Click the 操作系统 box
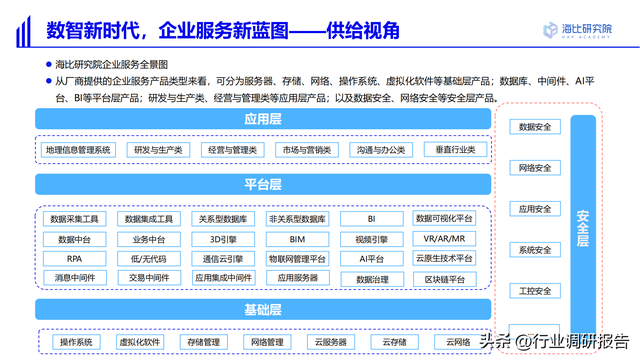The height and width of the screenshot is (360, 640). [x=76, y=342]
